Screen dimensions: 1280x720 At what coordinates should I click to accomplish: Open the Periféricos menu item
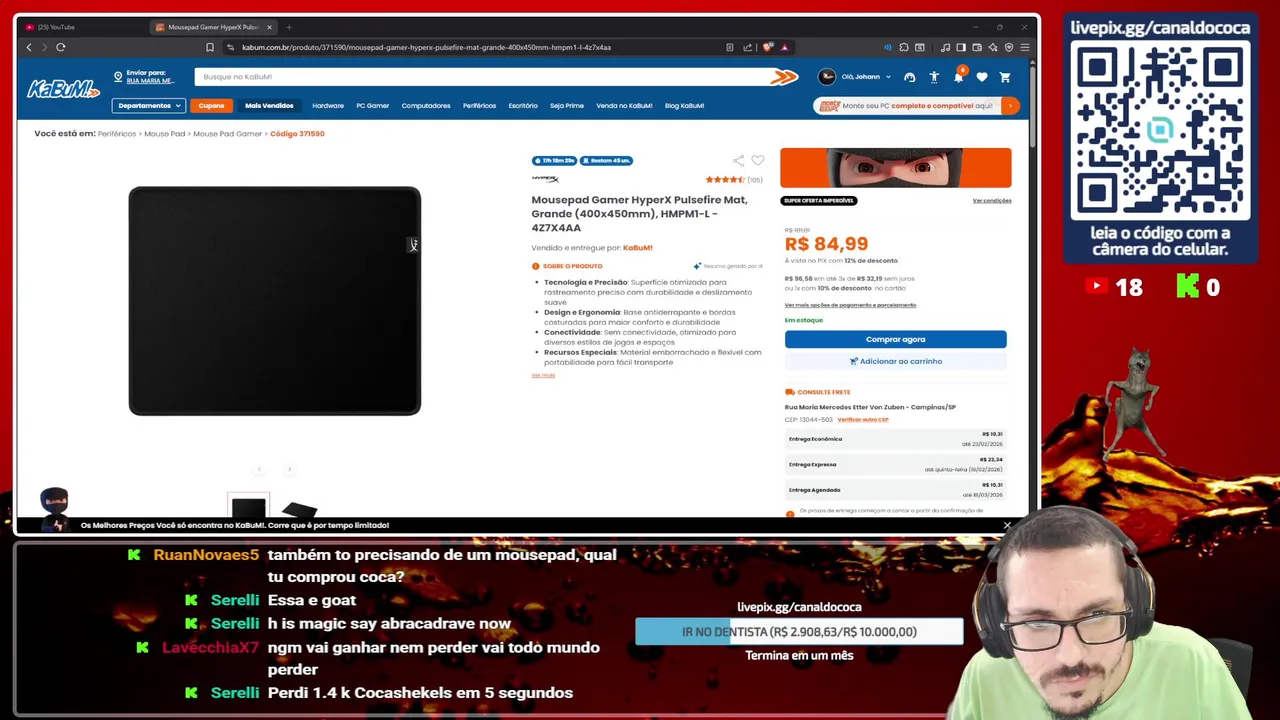click(x=479, y=105)
